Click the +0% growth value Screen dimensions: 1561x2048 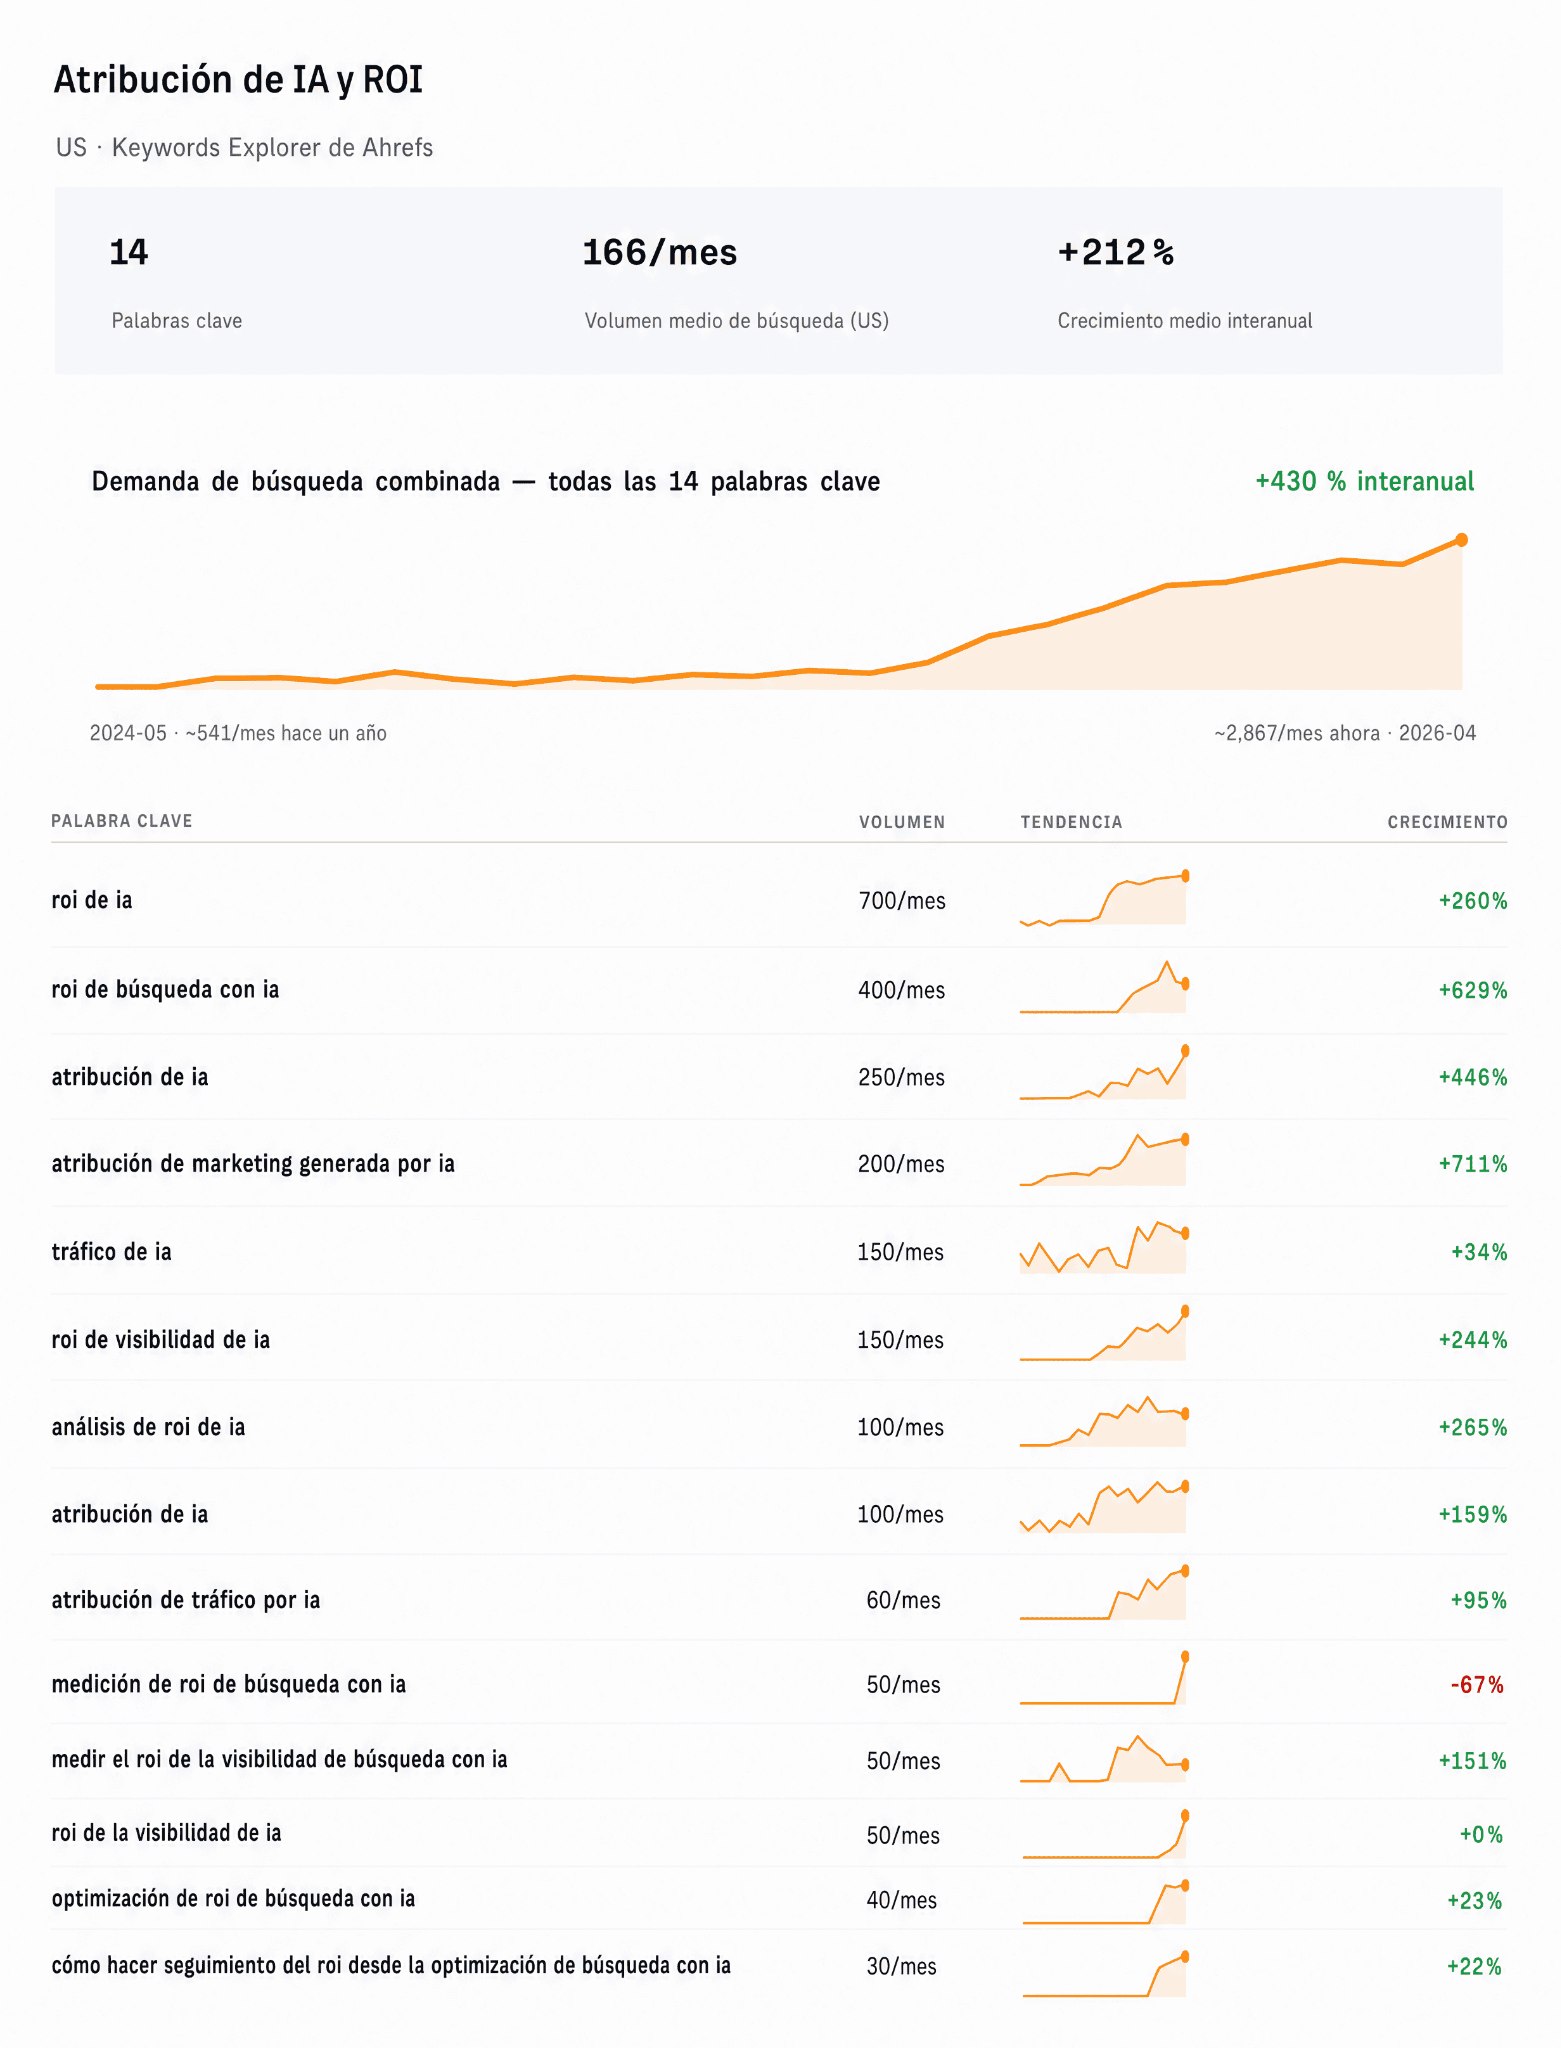click(x=1481, y=1835)
